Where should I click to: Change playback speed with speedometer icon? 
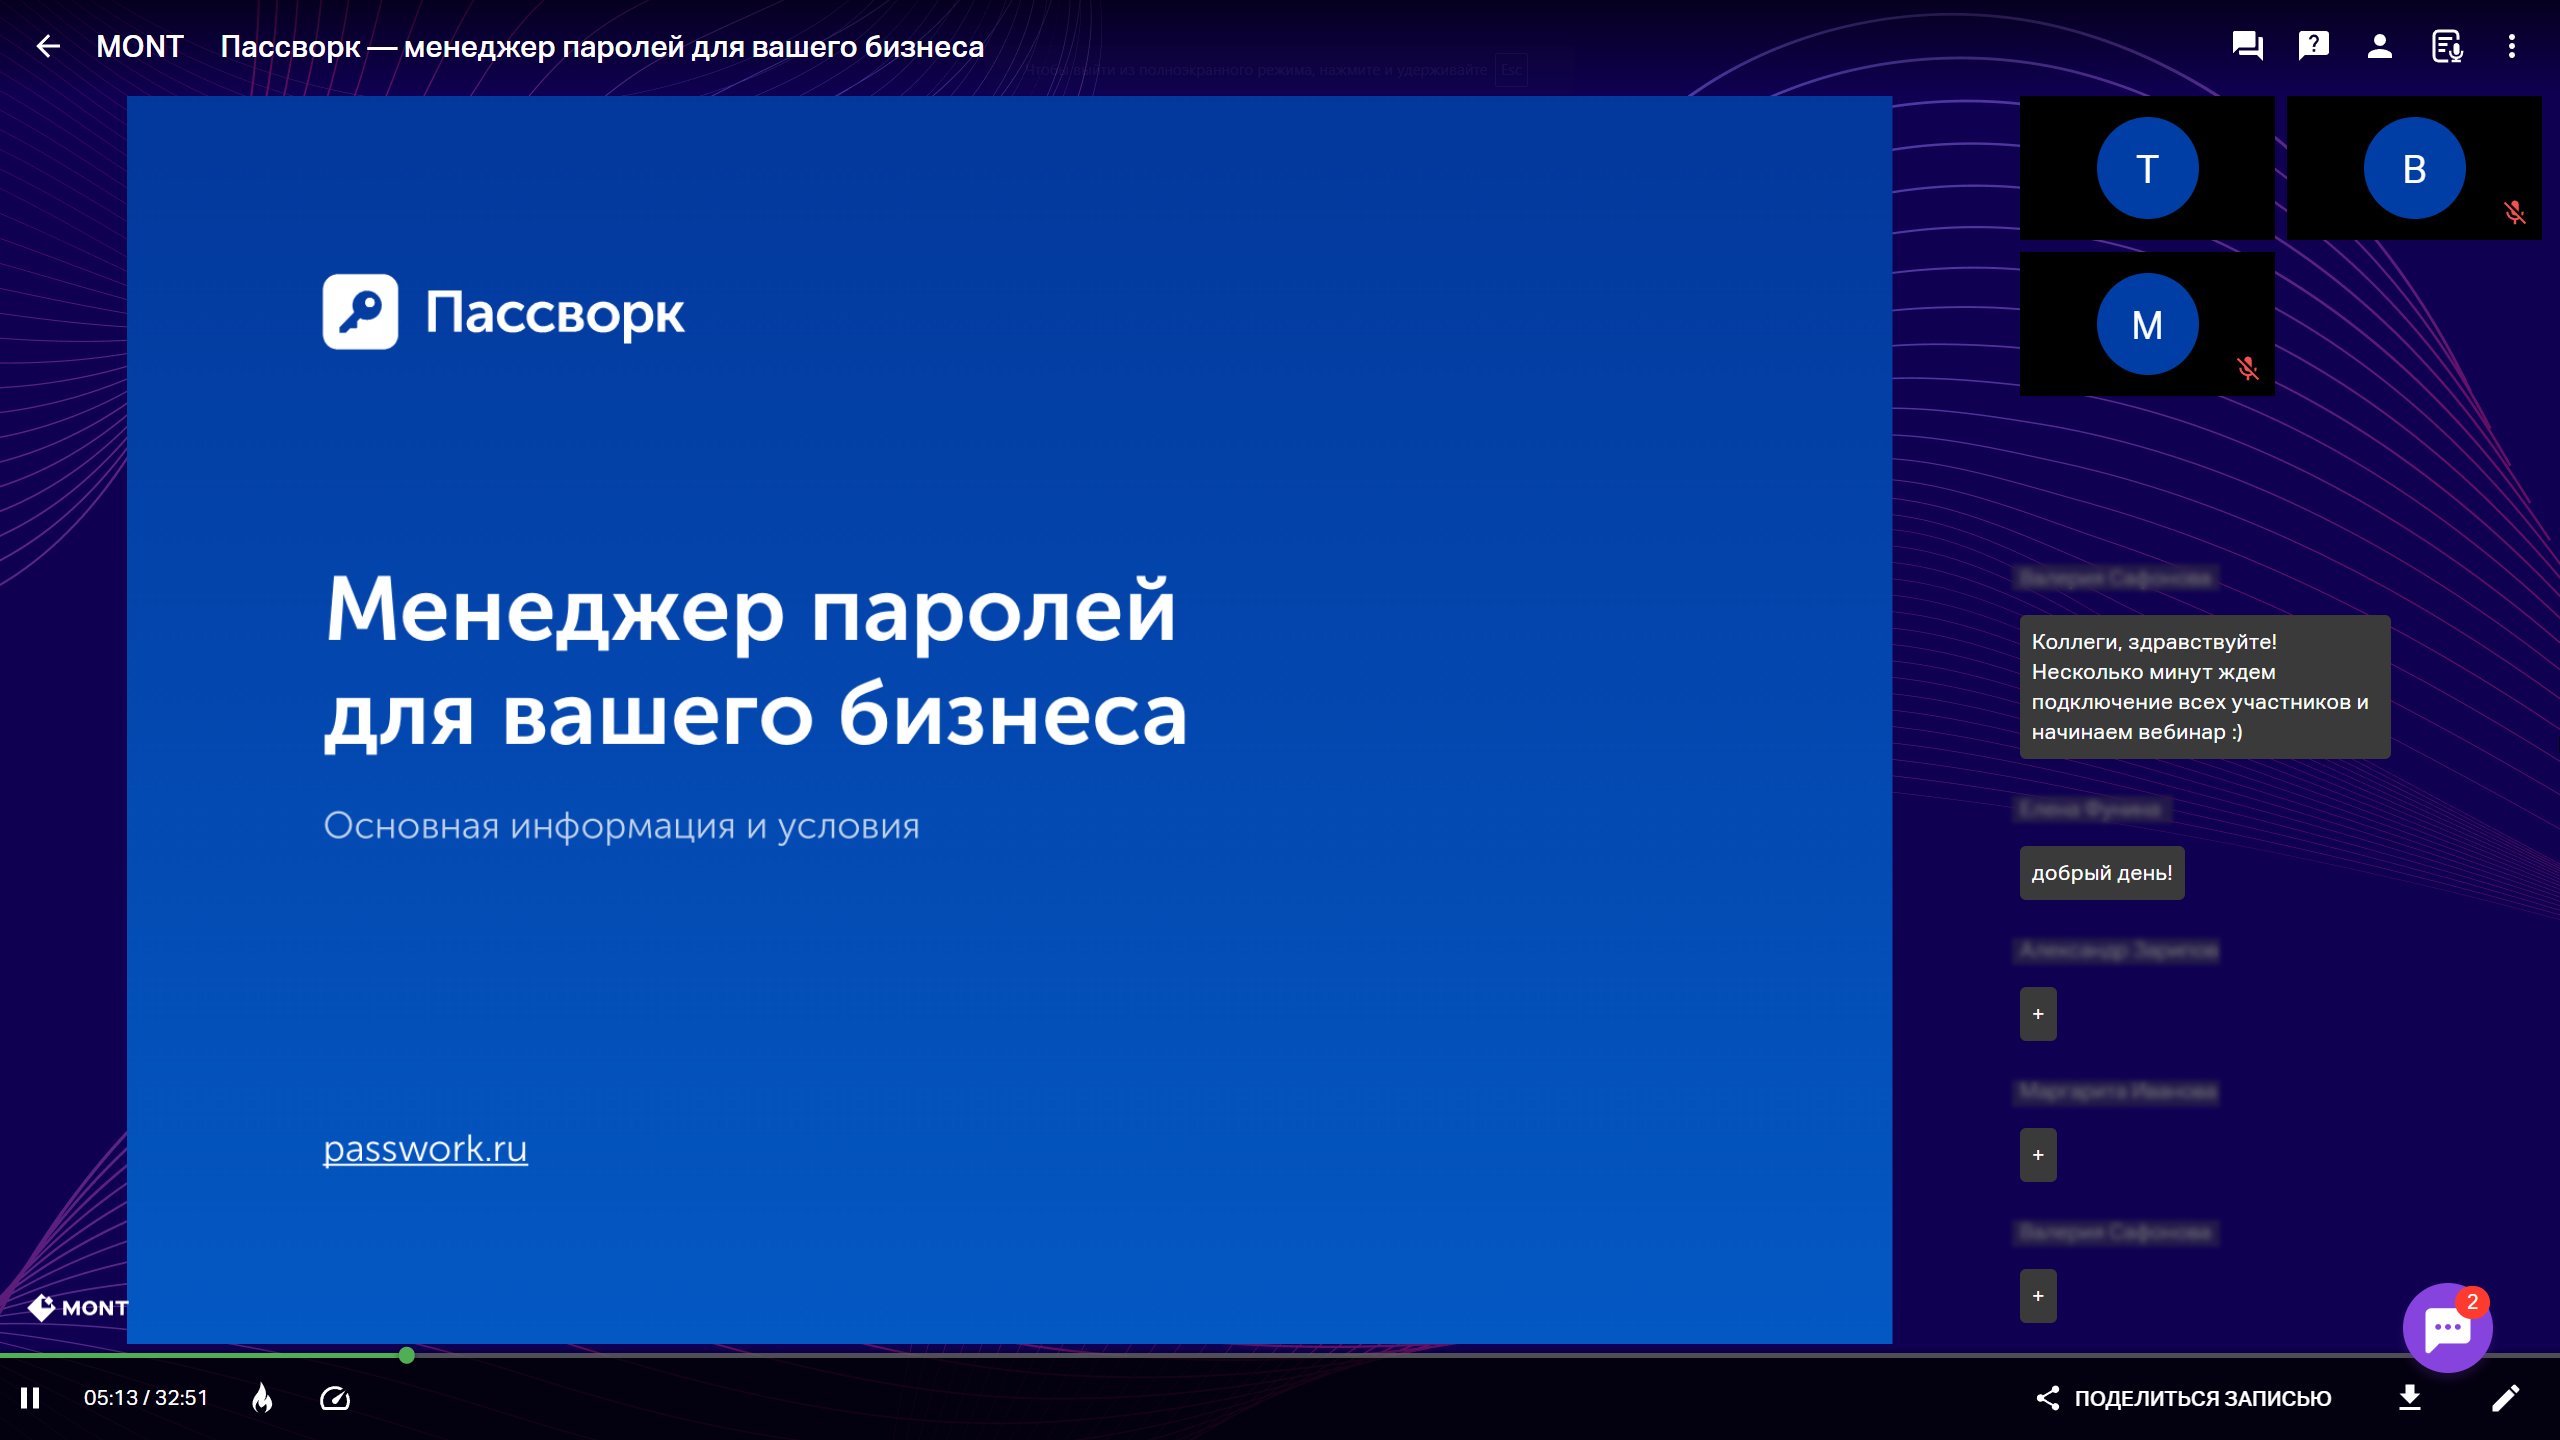(335, 1398)
